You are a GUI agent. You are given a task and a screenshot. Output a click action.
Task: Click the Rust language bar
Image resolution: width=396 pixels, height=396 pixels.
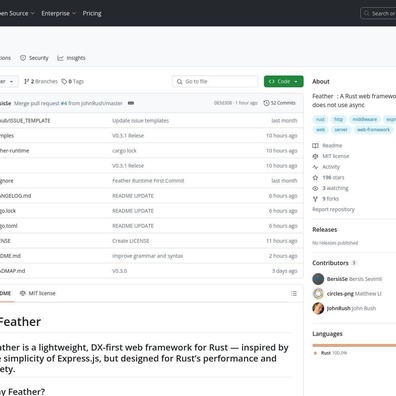coord(354,345)
